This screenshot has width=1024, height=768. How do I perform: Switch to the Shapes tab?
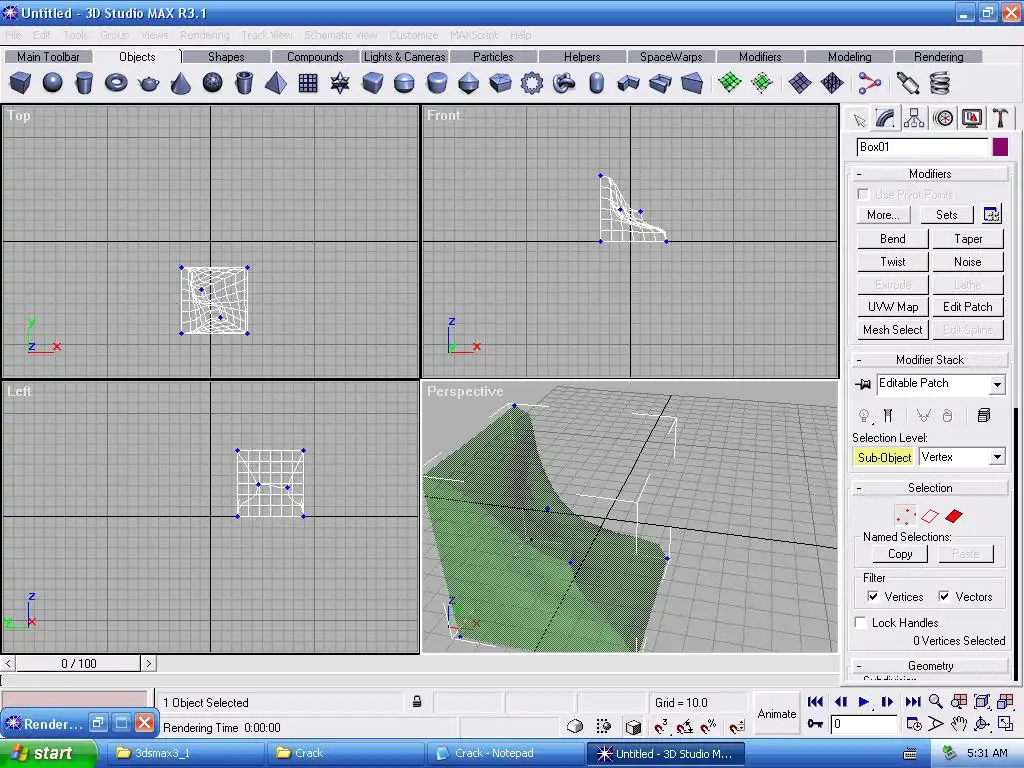click(x=226, y=57)
